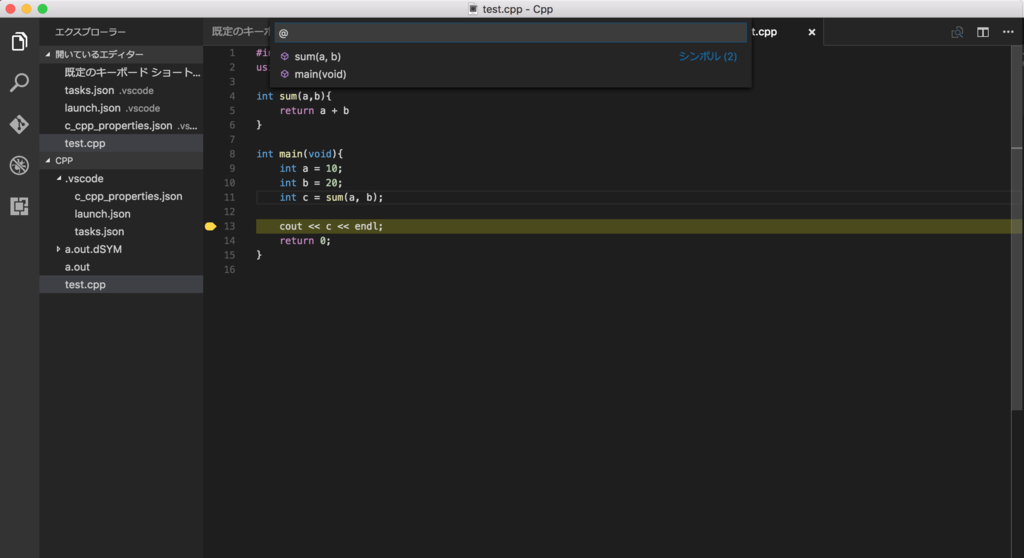Click the editor vertical scrollbar
The height and width of the screenshot is (558, 1024).
click(1016, 229)
